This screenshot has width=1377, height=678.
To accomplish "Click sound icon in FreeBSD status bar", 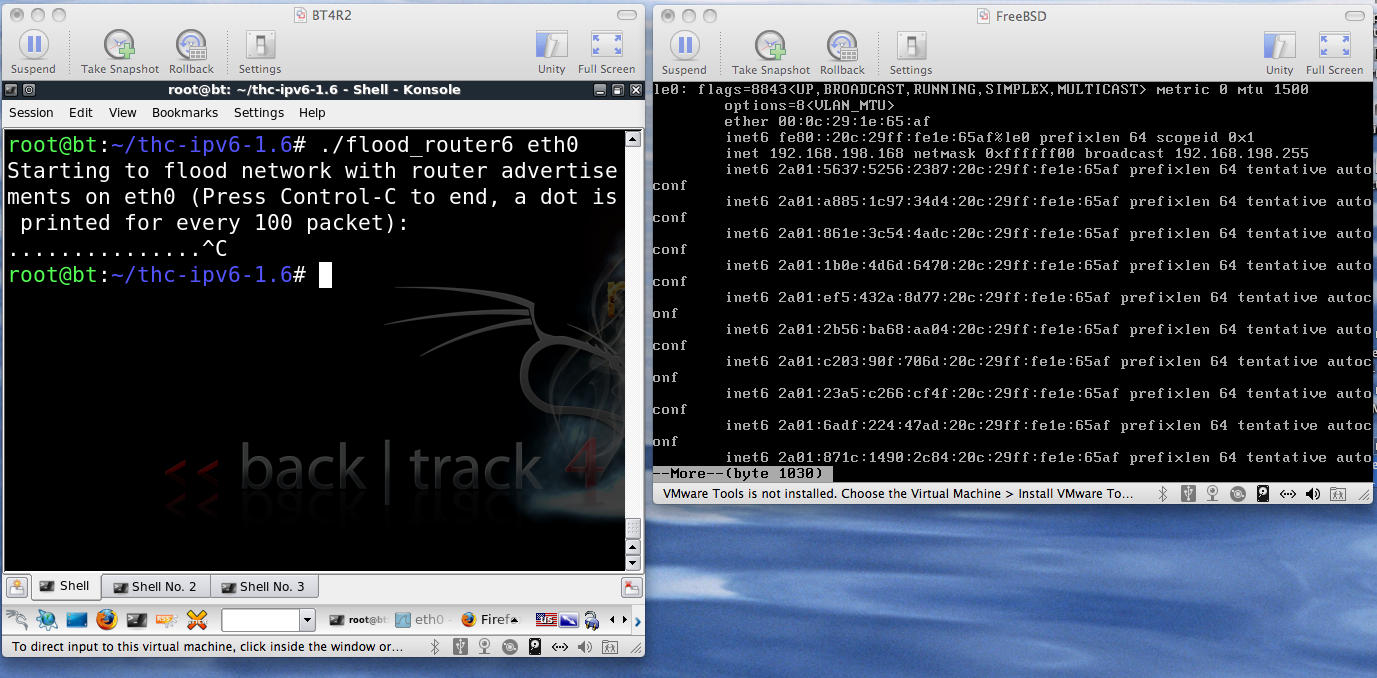I will (x=1313, y=493).
